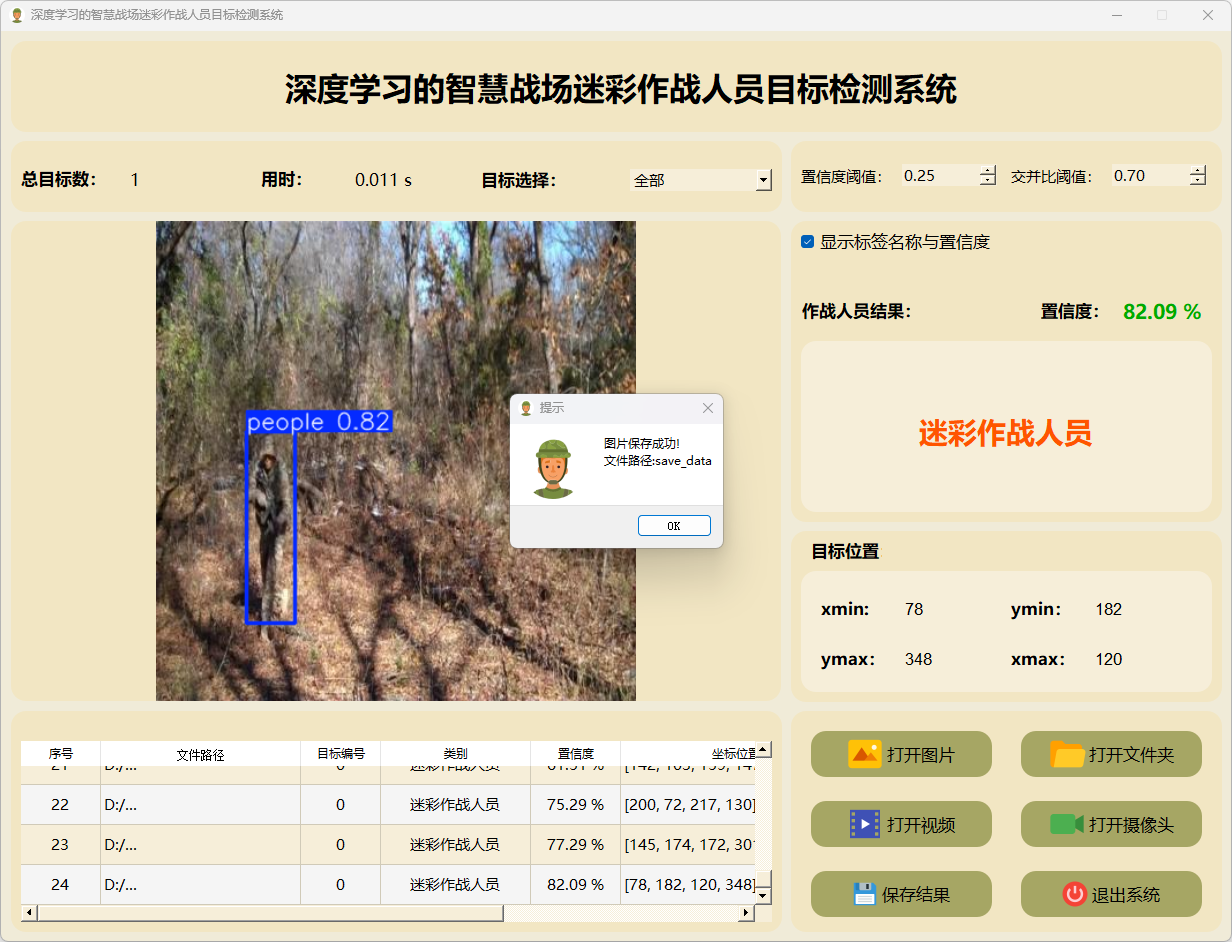Click the confidence threshold input field
This screenshot has height=942, width=1232.
coord(938,176)
